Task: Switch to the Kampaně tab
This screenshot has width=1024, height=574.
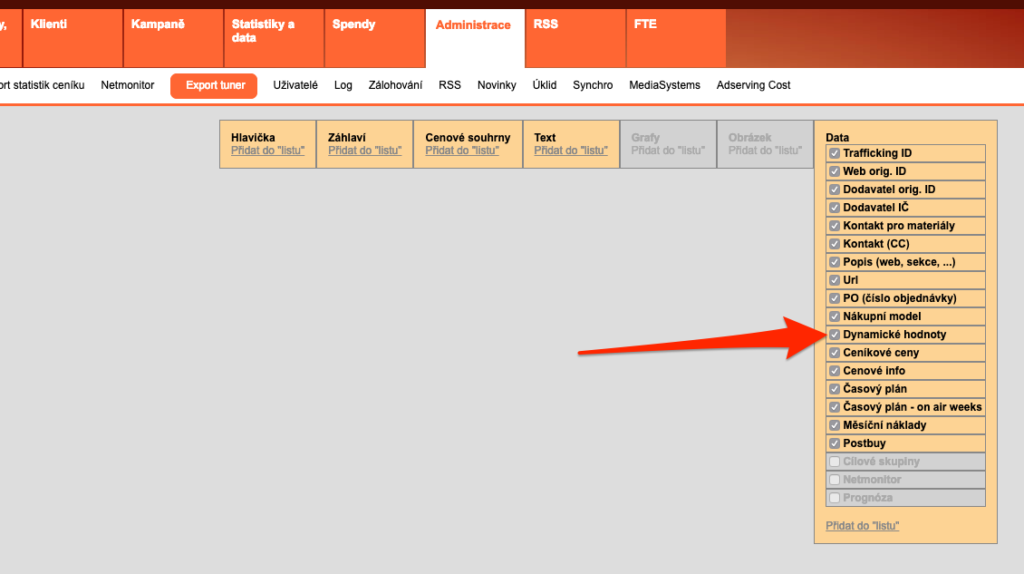Action: [158, 25]
